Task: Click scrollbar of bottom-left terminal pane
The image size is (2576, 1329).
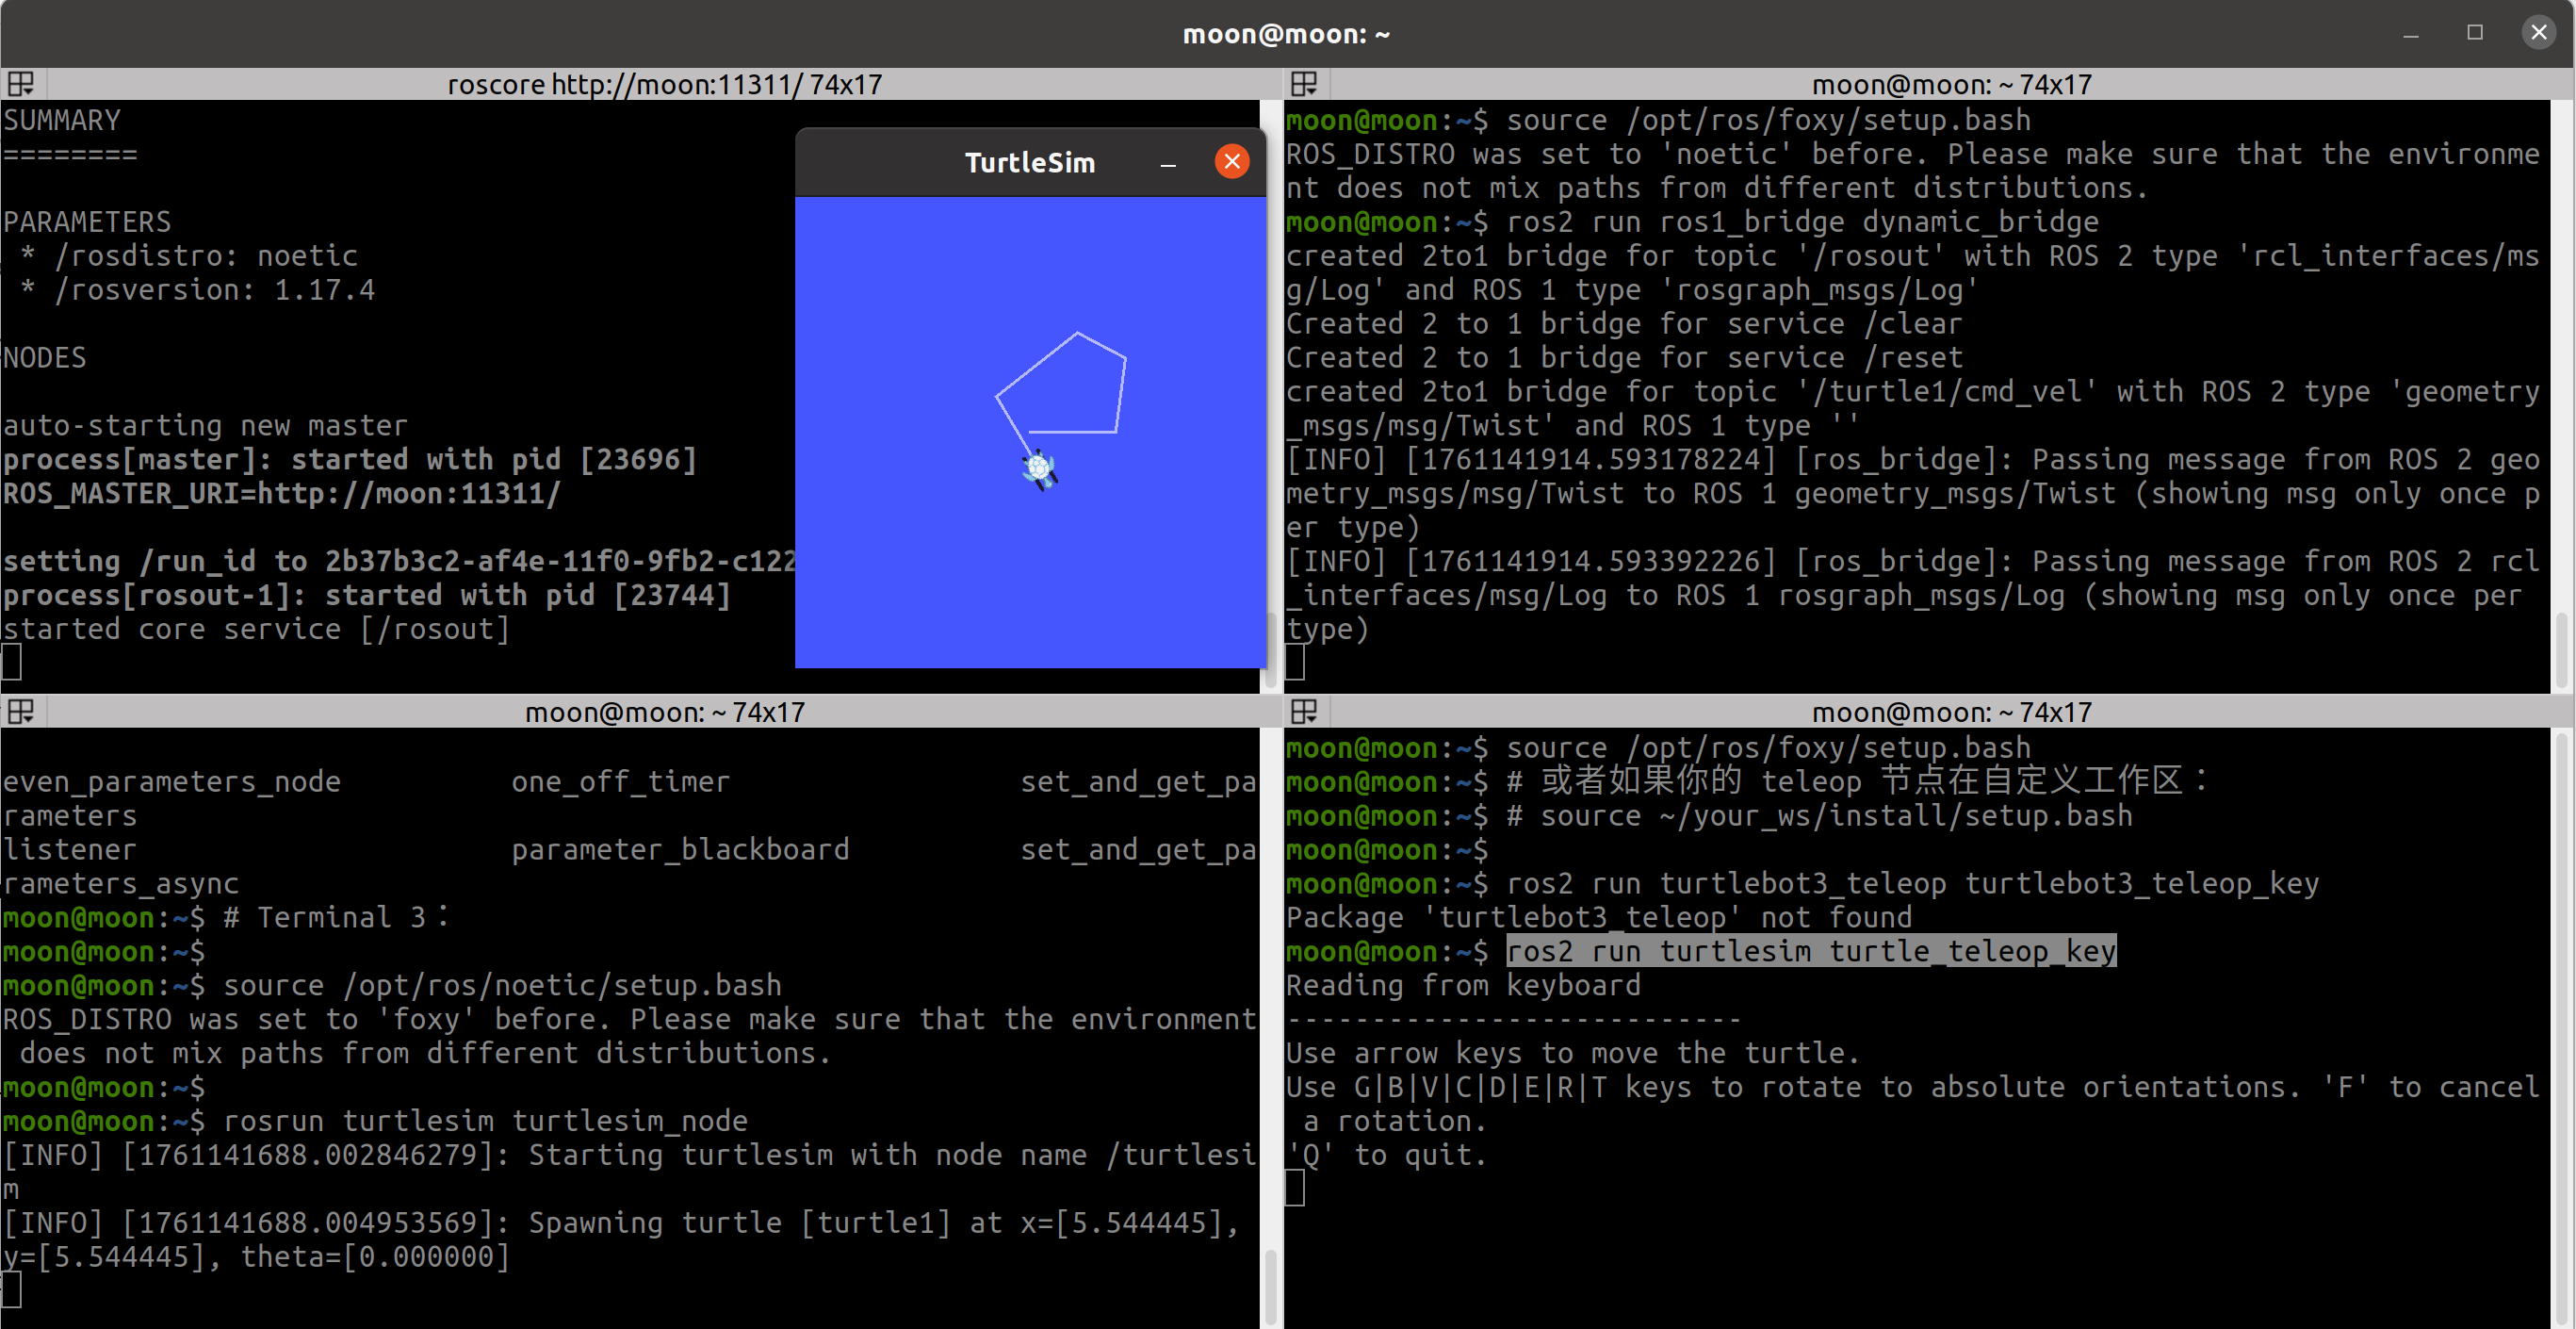Action: coord(1270,1285)
